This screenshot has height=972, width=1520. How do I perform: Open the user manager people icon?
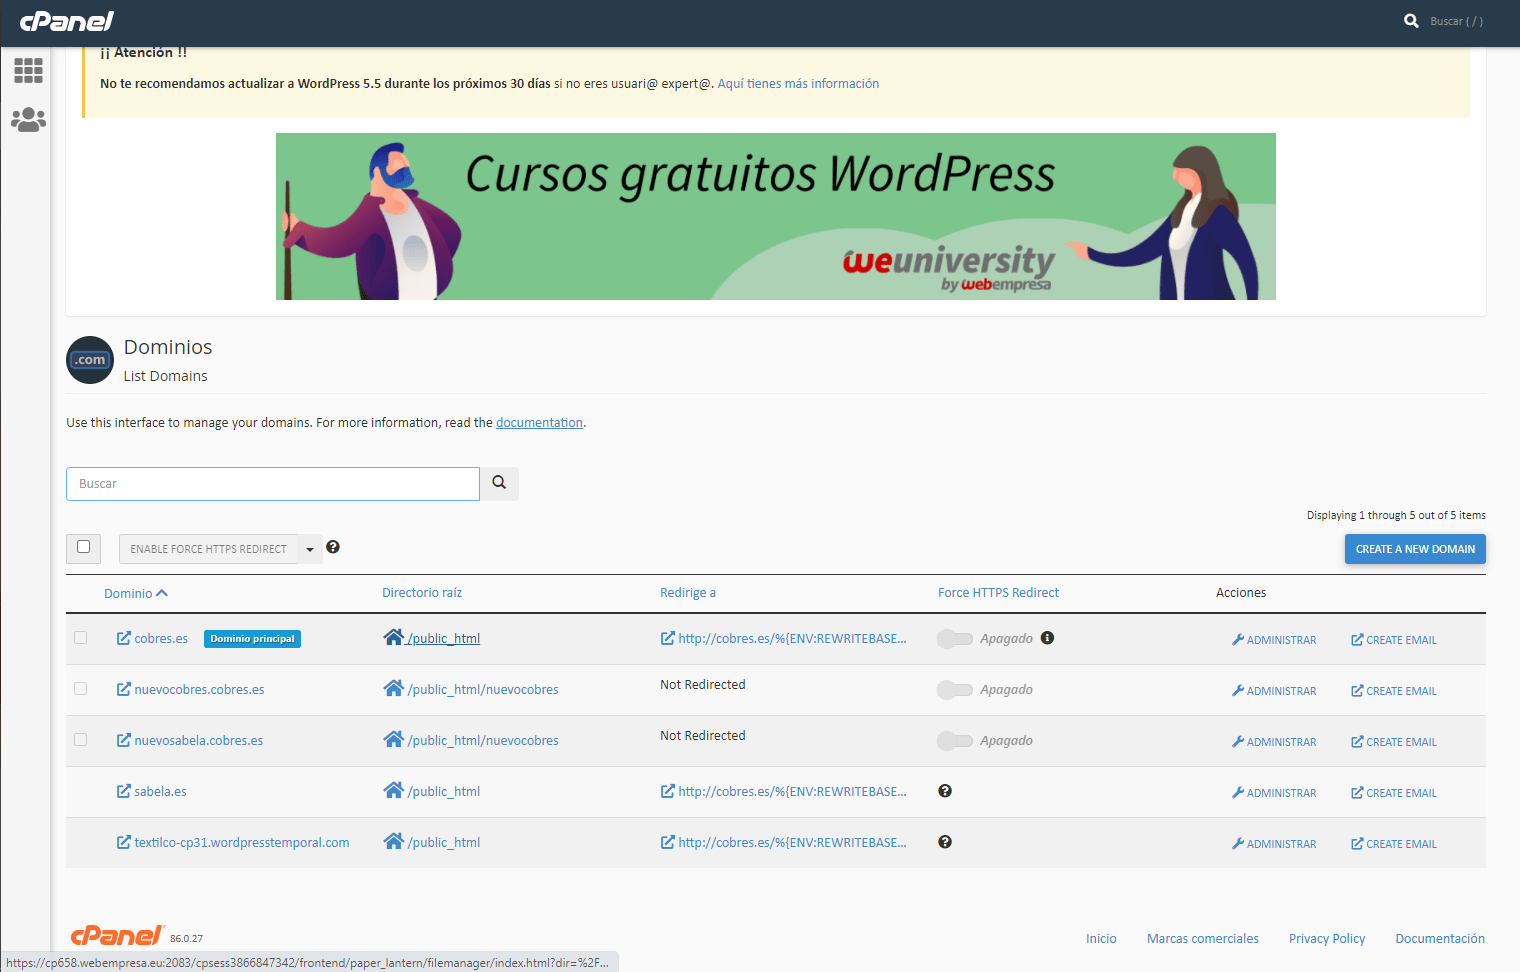[28, 120]
